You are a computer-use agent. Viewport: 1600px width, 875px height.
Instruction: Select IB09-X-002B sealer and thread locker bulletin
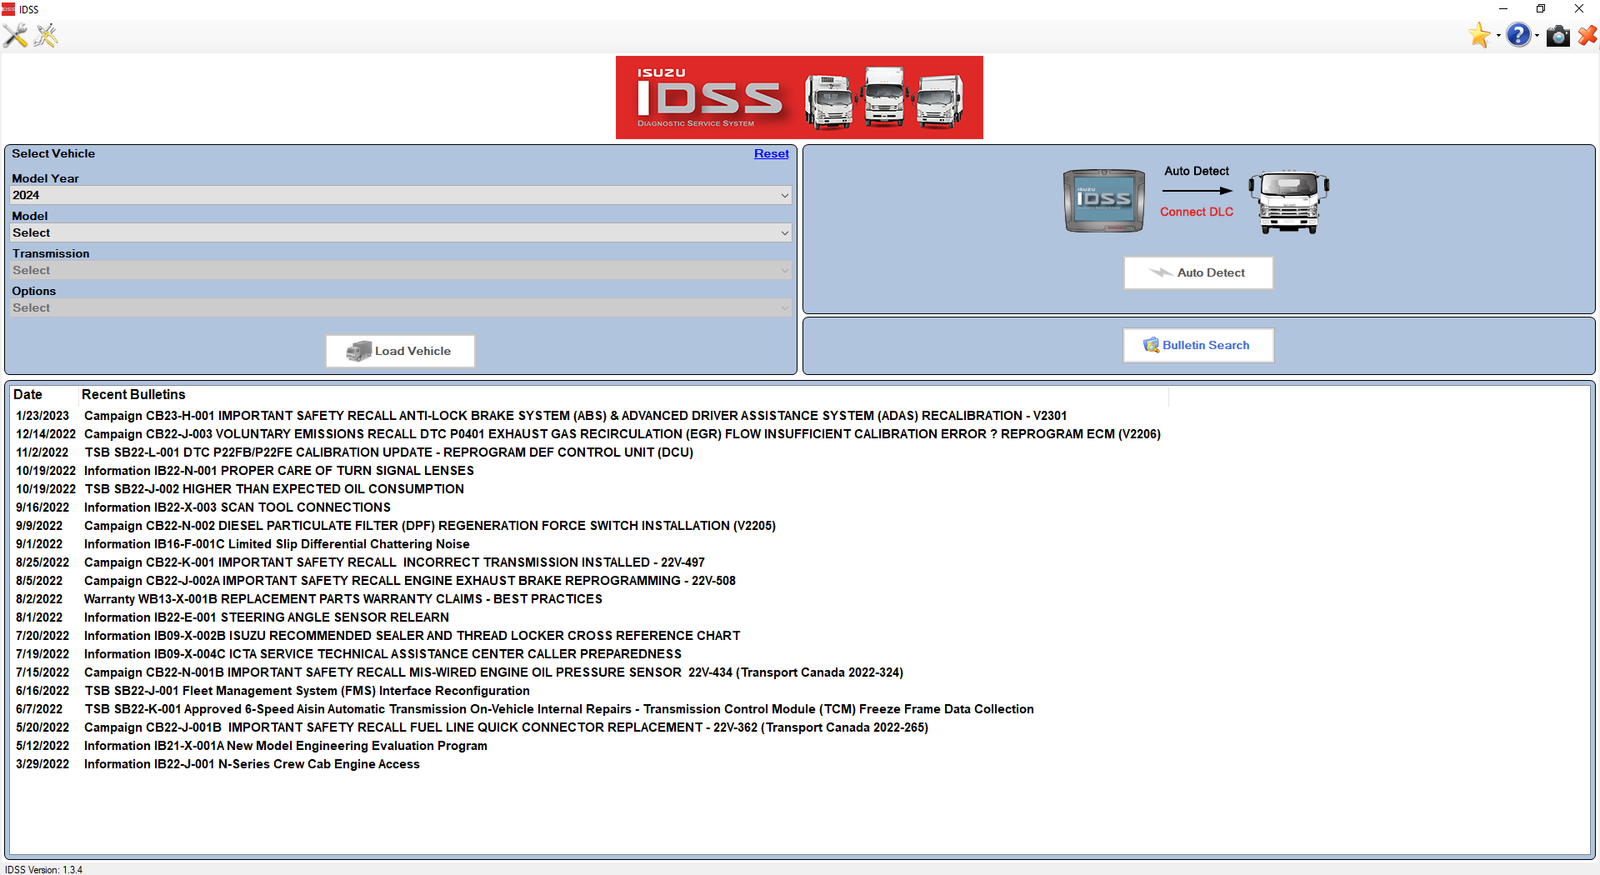(412, 636)
